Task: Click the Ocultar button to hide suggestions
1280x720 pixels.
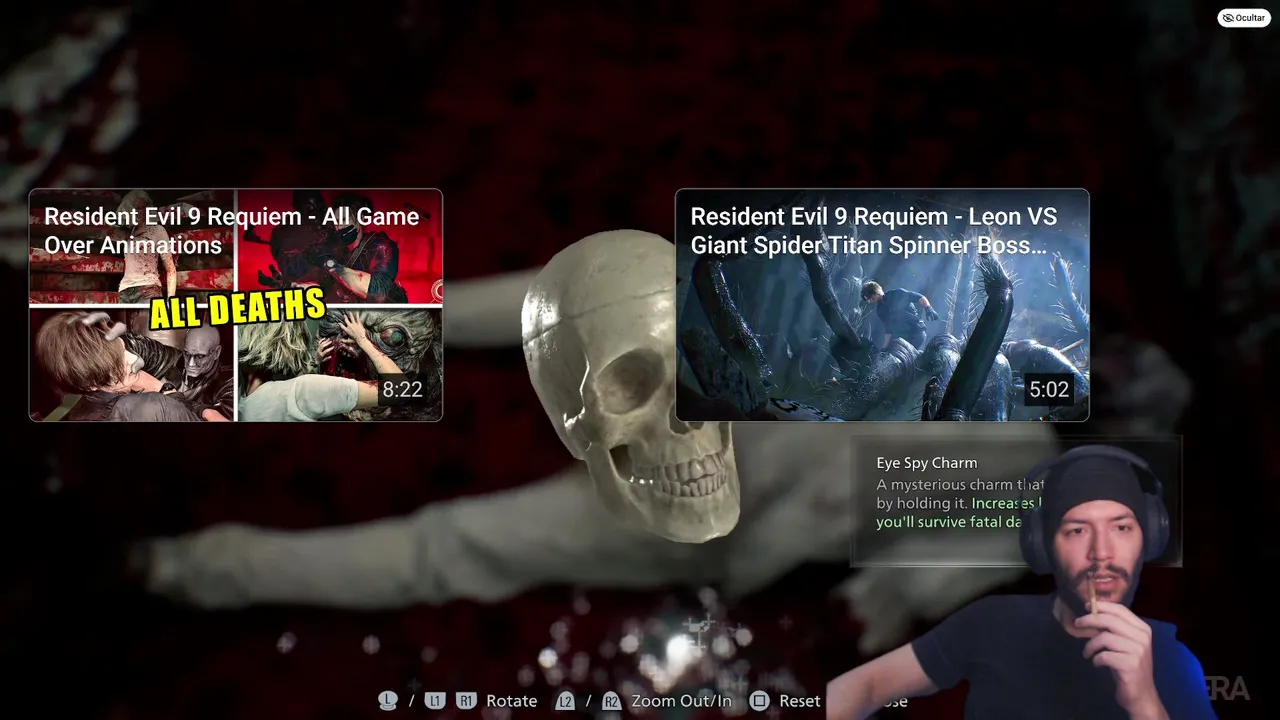Action: (1244, 17)
